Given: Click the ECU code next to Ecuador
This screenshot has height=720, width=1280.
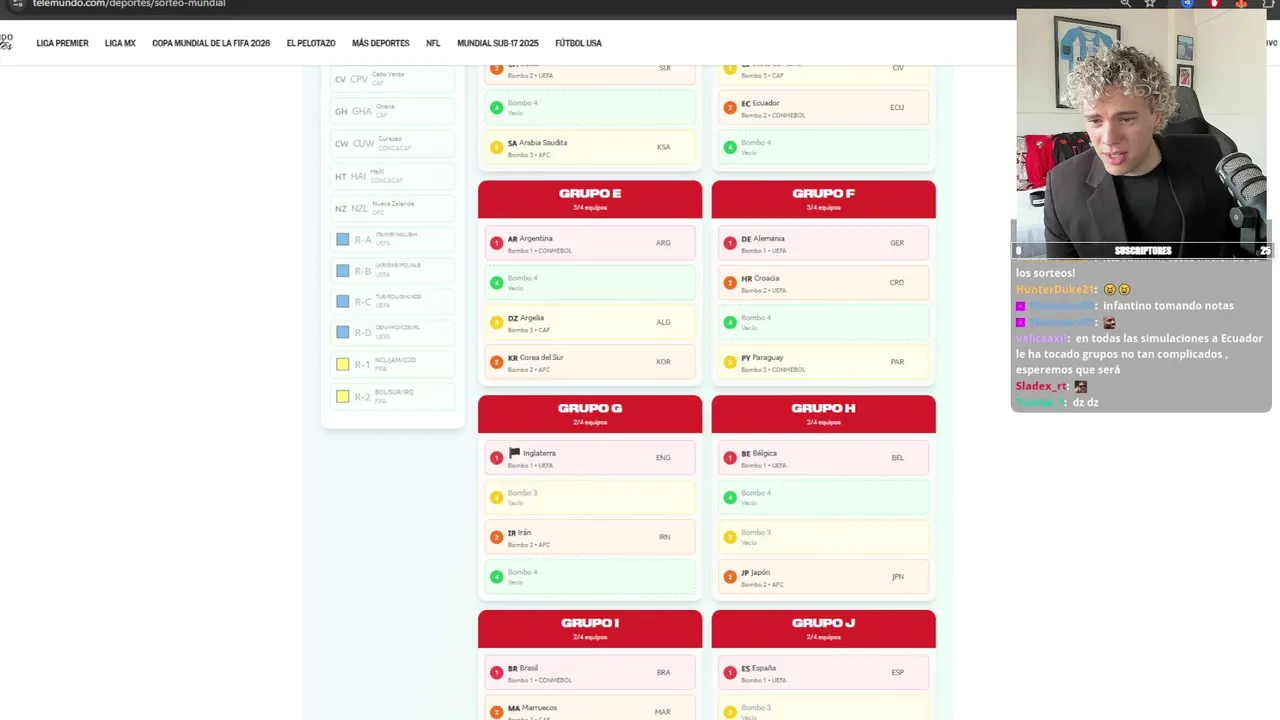Looking at the screenshot, I should (x=897, y=107).
